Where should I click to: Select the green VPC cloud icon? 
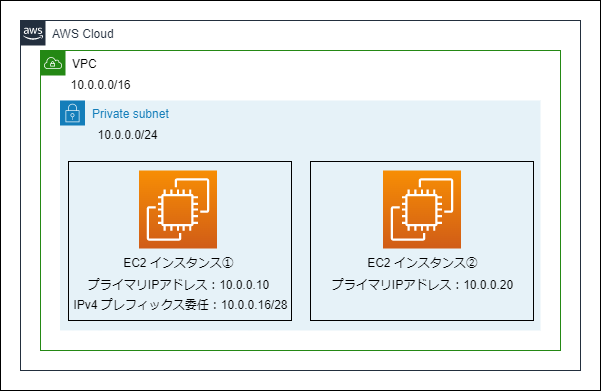click(x=53, y=63)
